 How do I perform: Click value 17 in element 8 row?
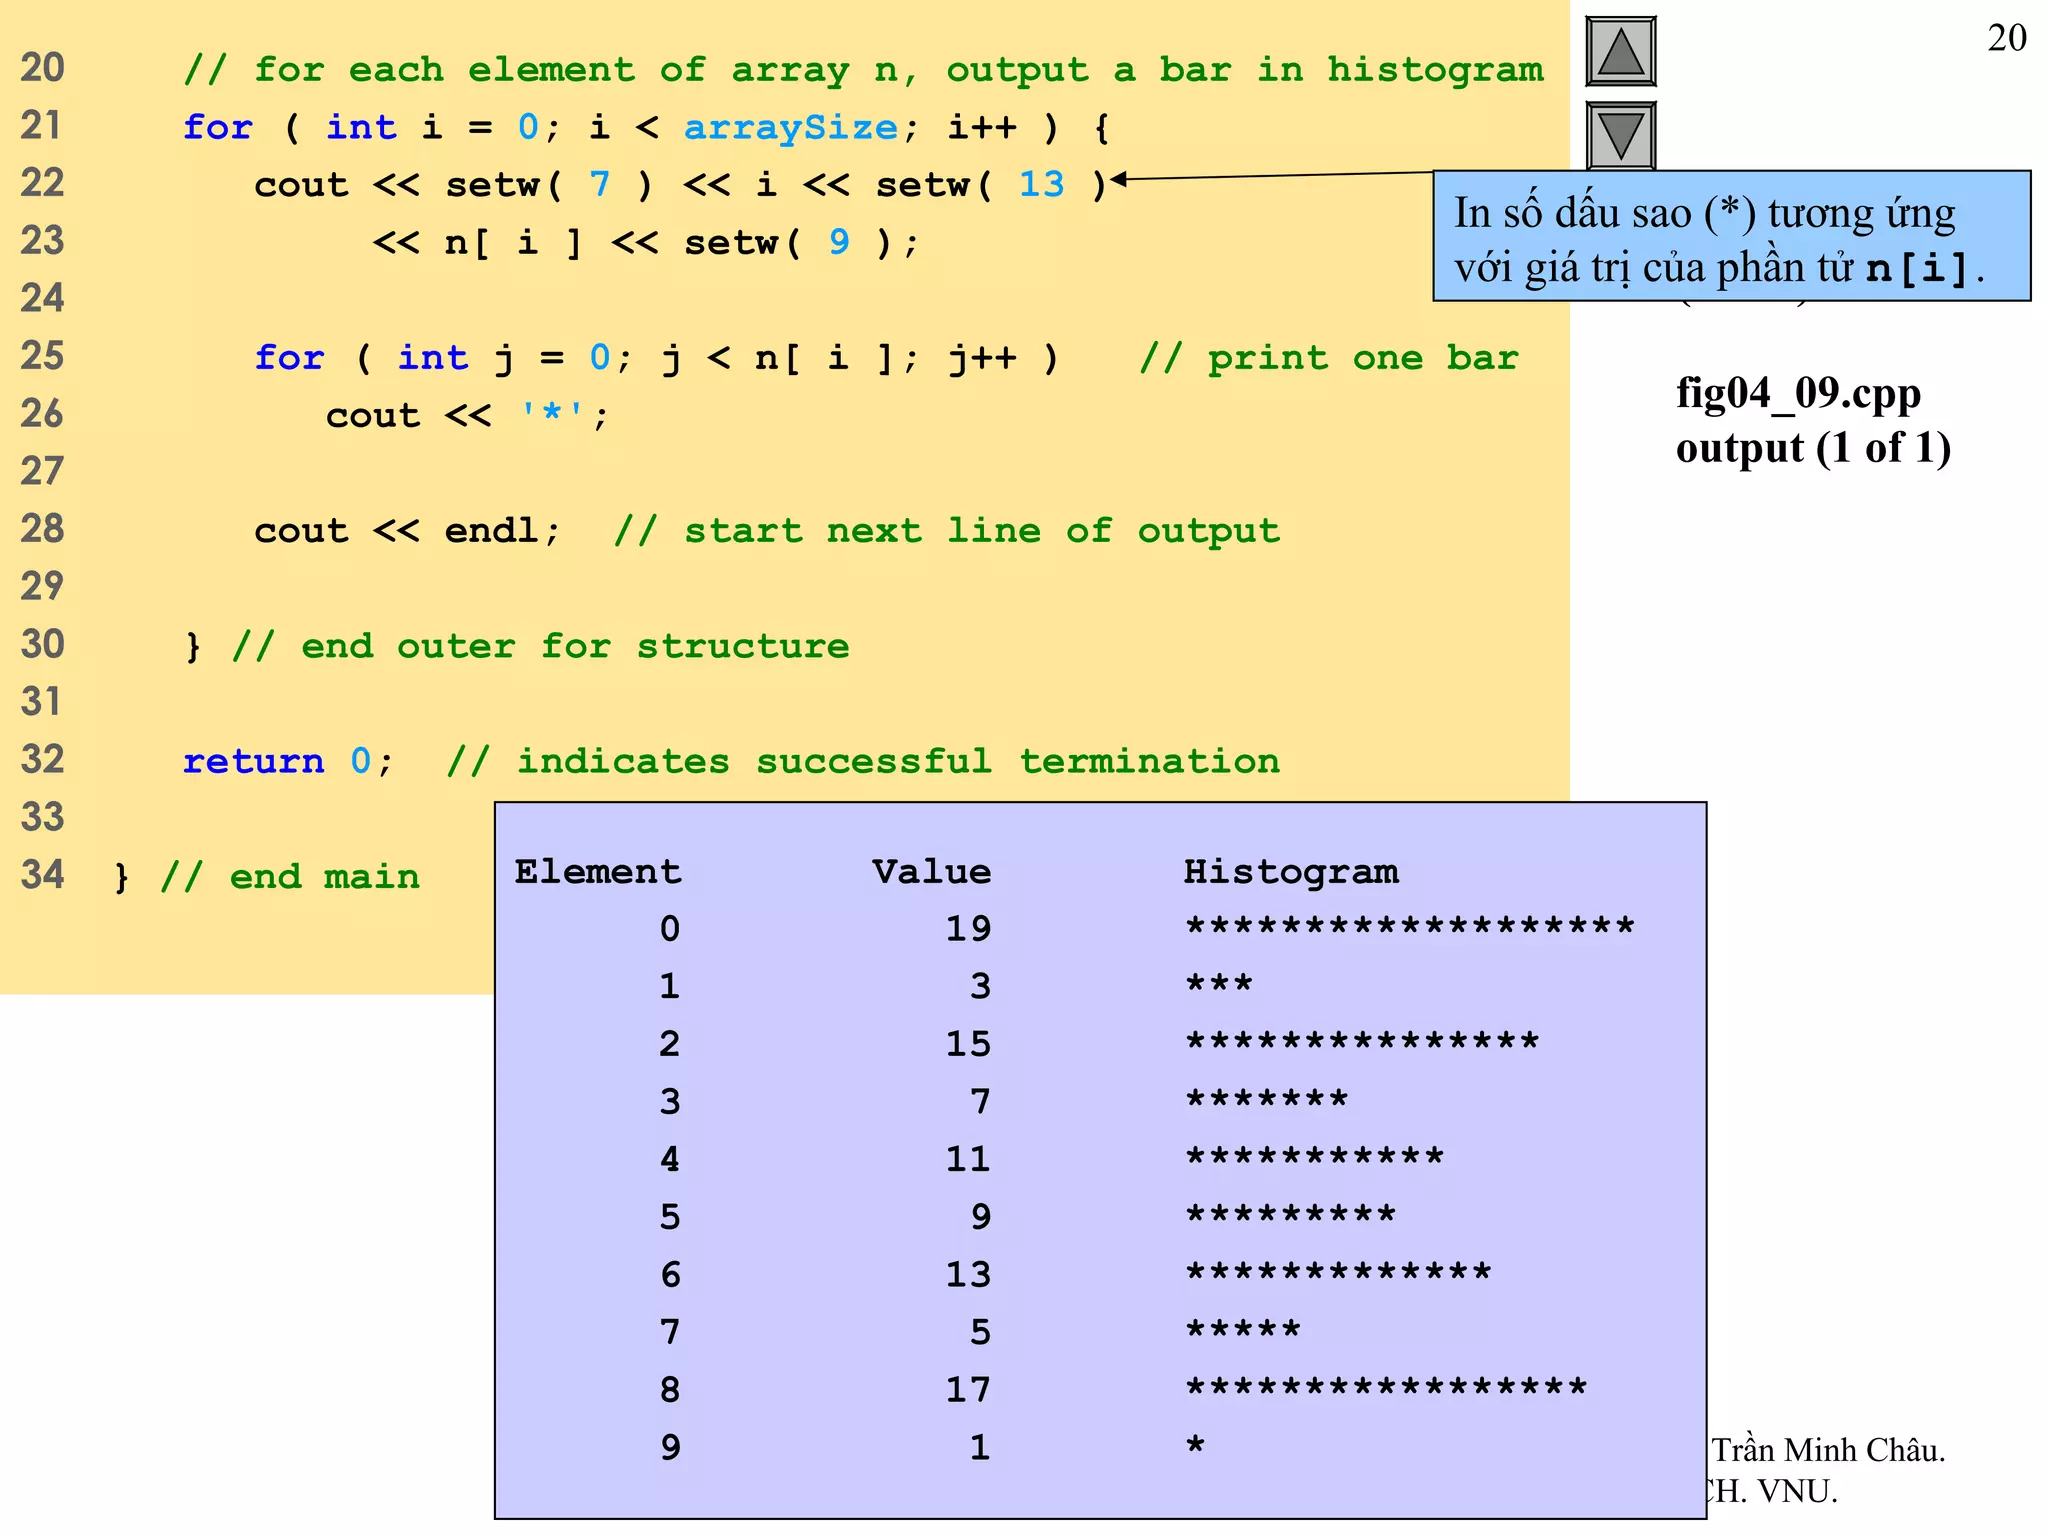[968, 1390]
